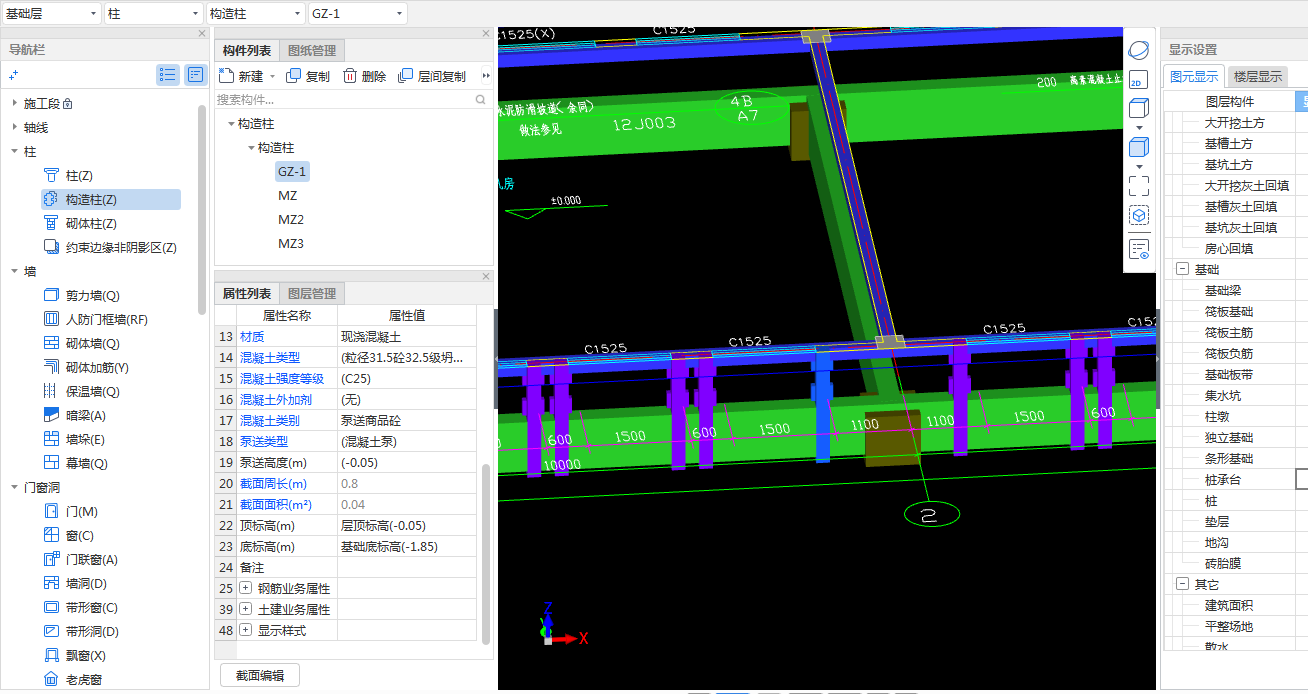
Task: Select 墙洞(D) wall opening item
Action: pyautogui.click(x=75, y=583)
